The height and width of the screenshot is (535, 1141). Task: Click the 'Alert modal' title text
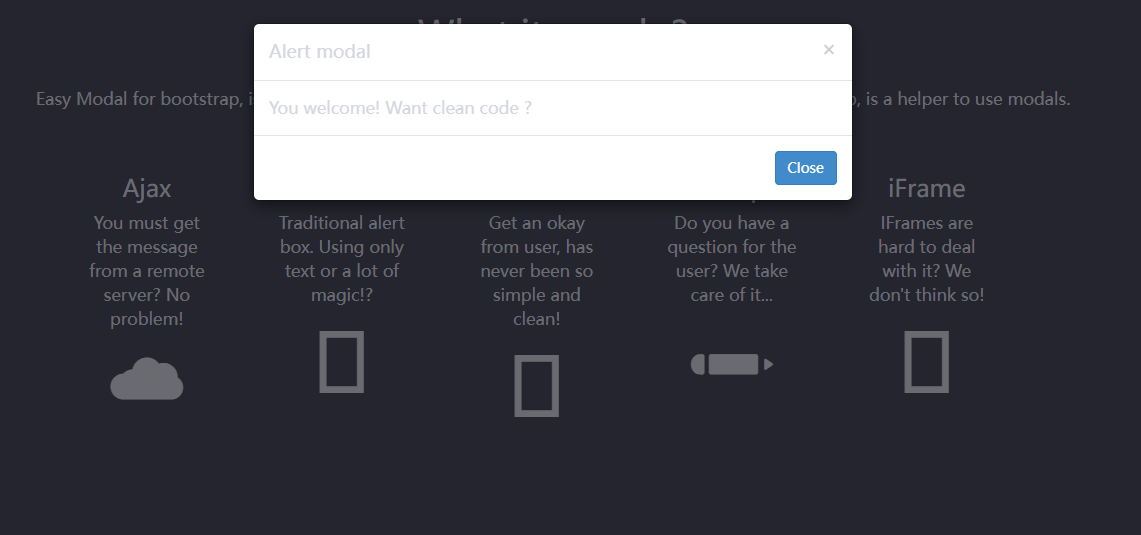pos(319,52)
